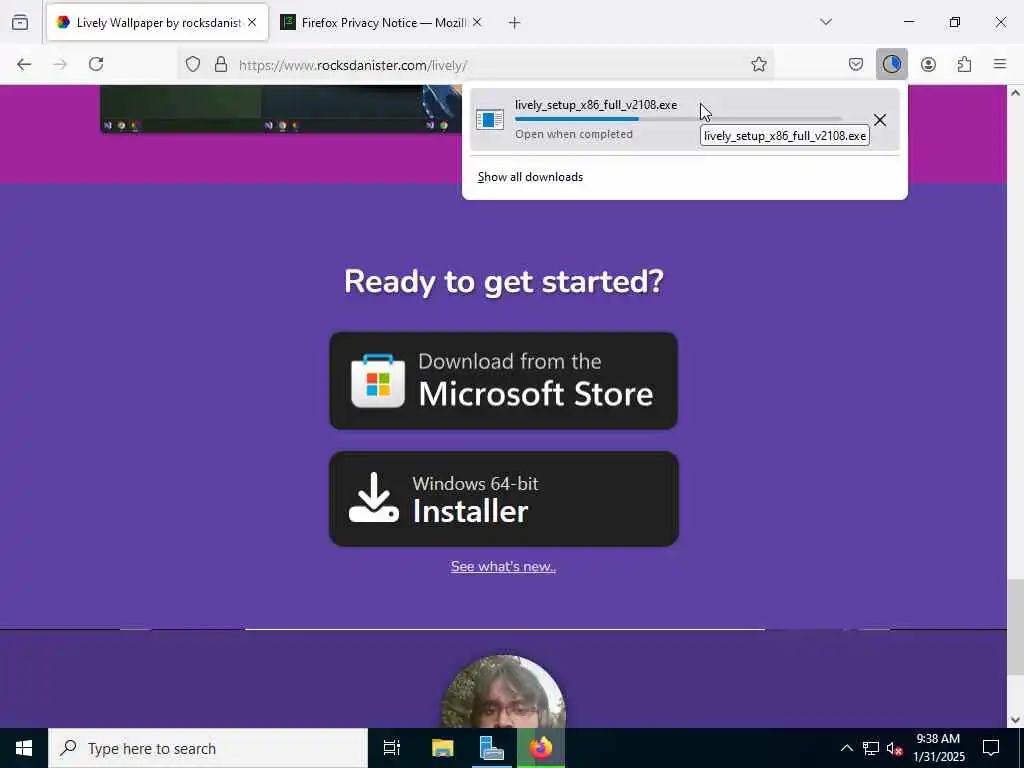1024x768 pixels.
Task: Open Firefox View recent browsing icon
Action: tap(20, 22)
